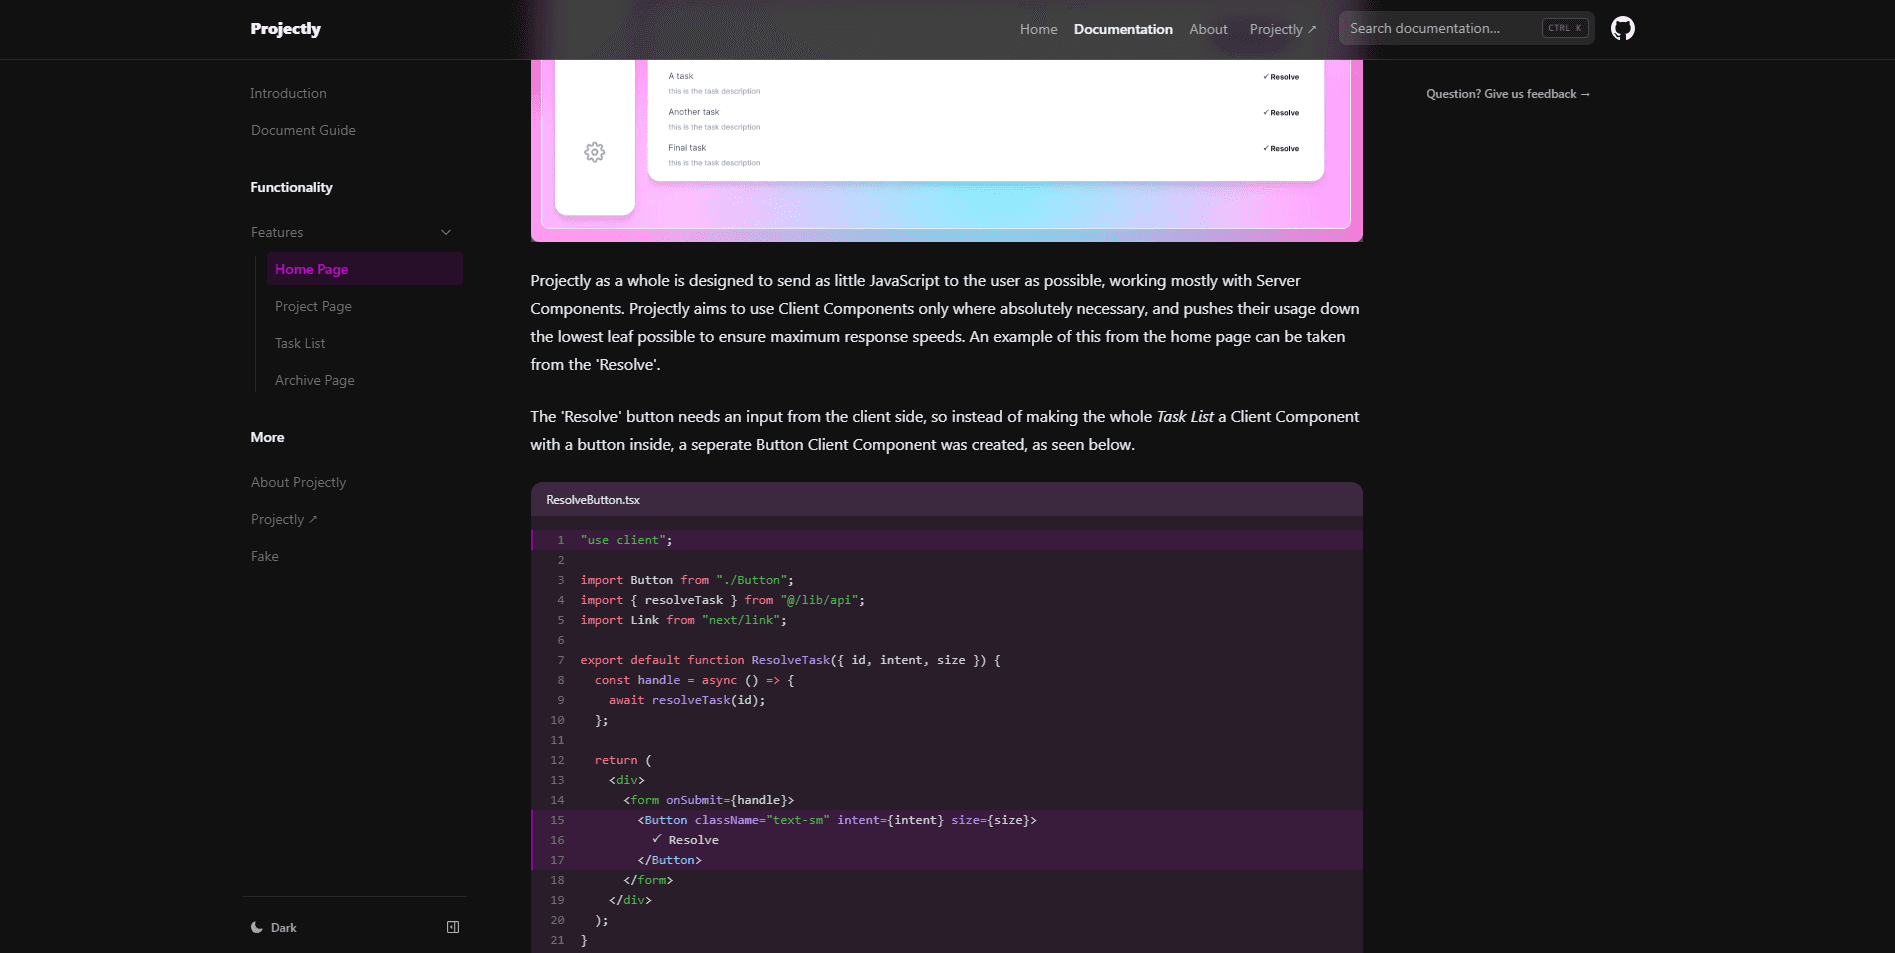The width and height of the screenshot is (1895, 953).
Task: Select Project Page in sidebar
Action: (x=313, y=306)
